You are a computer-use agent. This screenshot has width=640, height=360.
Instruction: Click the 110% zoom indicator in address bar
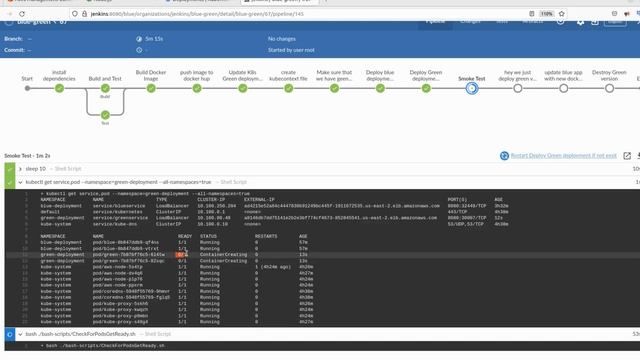pos(546,14)
